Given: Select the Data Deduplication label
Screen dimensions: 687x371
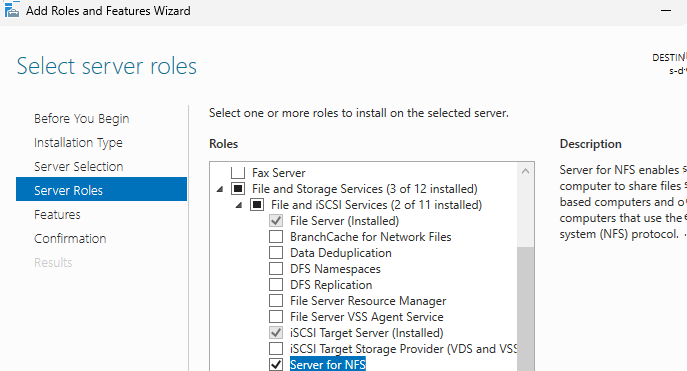Looking at the screenshot, I should click(x=341, y=253).
